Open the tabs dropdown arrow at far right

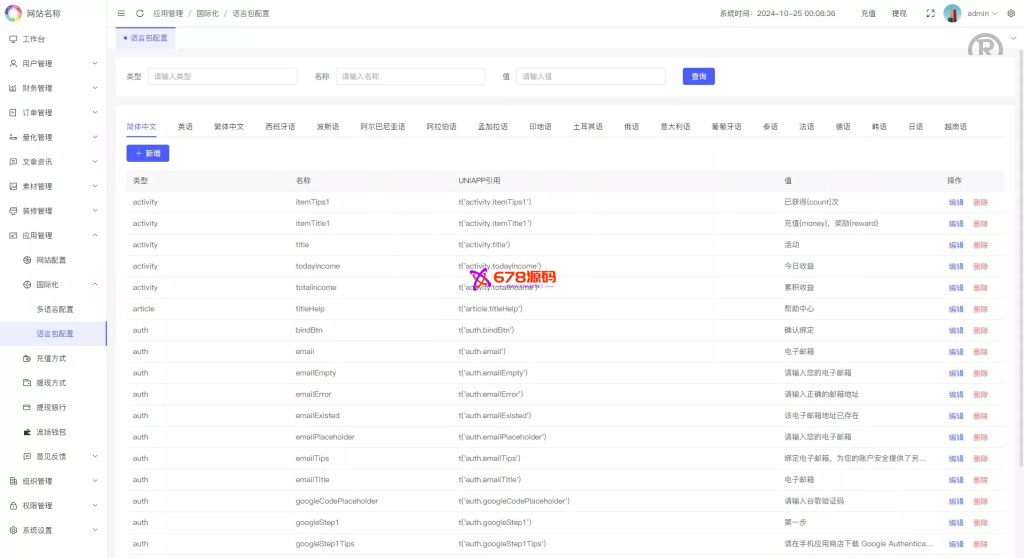(x=1014, y=38)
